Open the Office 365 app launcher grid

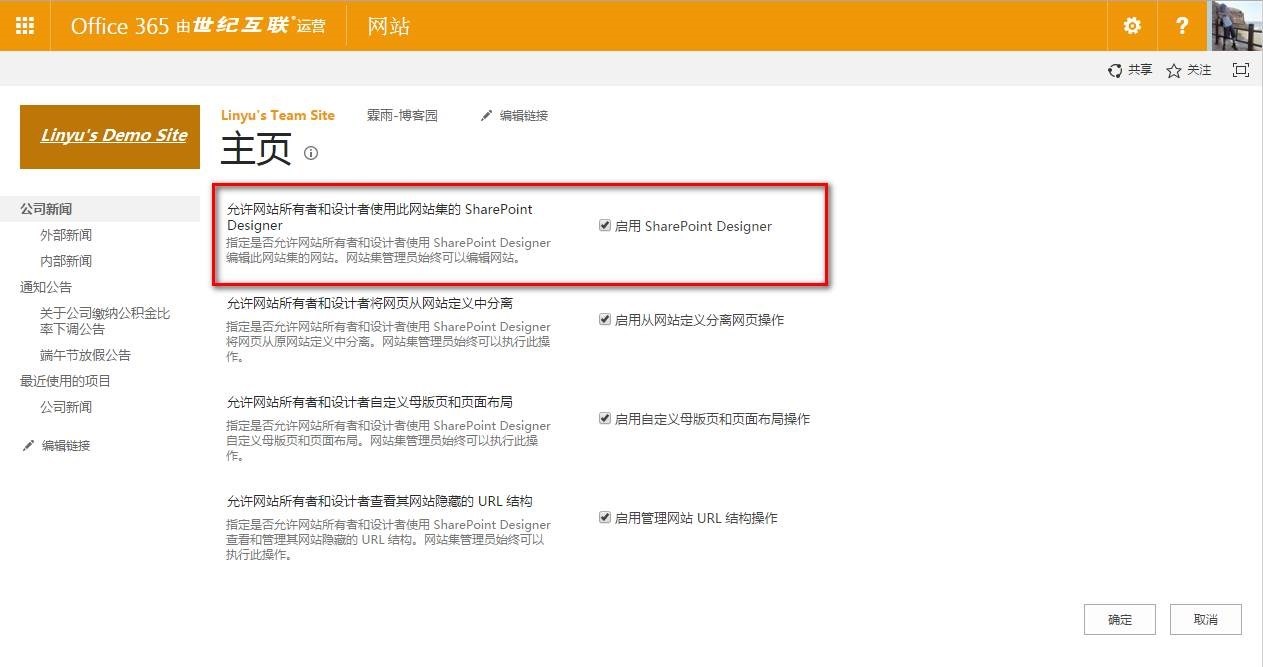[x=25, y=26]
